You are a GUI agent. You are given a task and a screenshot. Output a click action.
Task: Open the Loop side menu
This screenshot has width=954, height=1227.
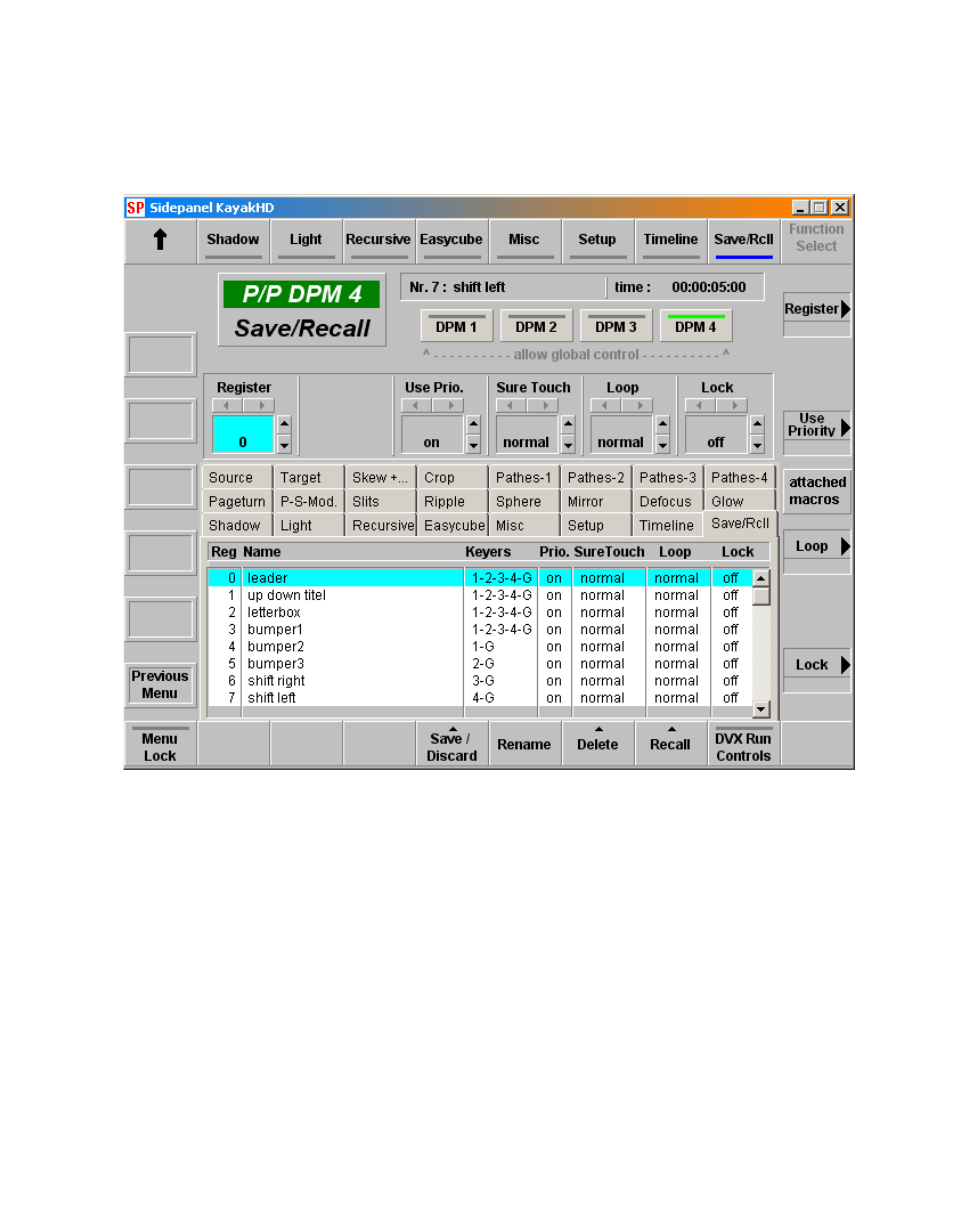(x=817, y=551)
